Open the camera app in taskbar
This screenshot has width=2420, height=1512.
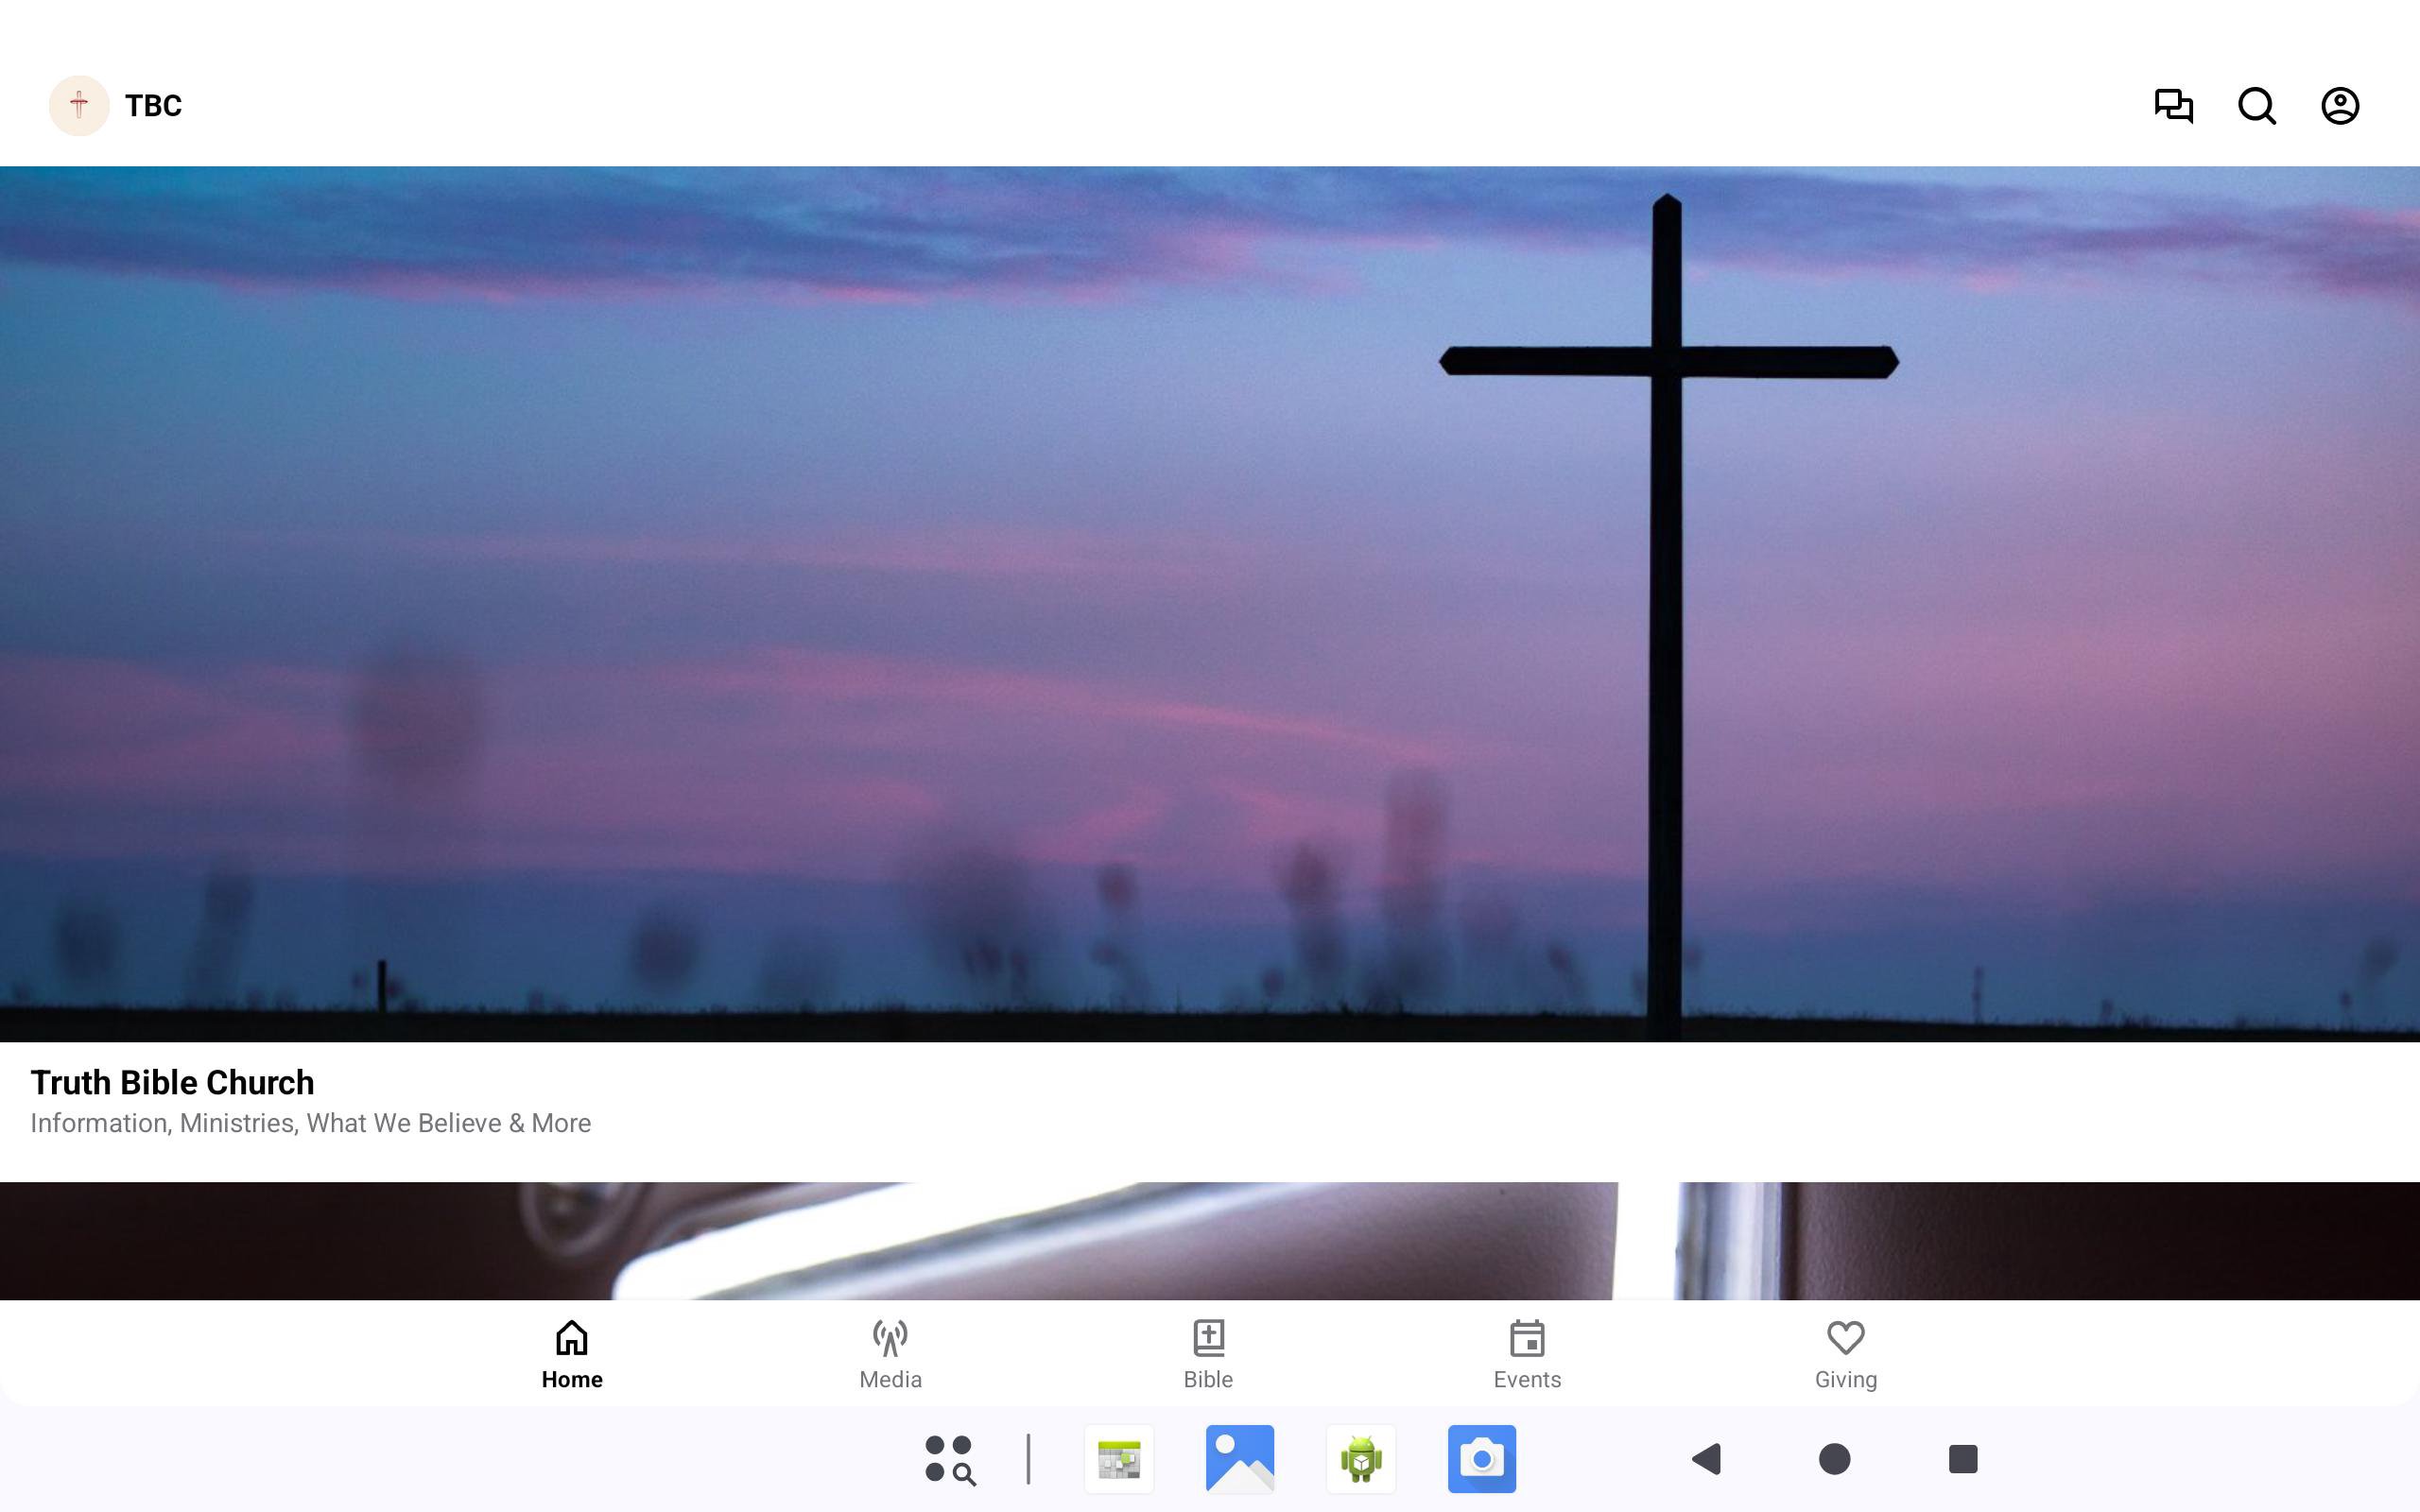click(x=1482, y=1459)
